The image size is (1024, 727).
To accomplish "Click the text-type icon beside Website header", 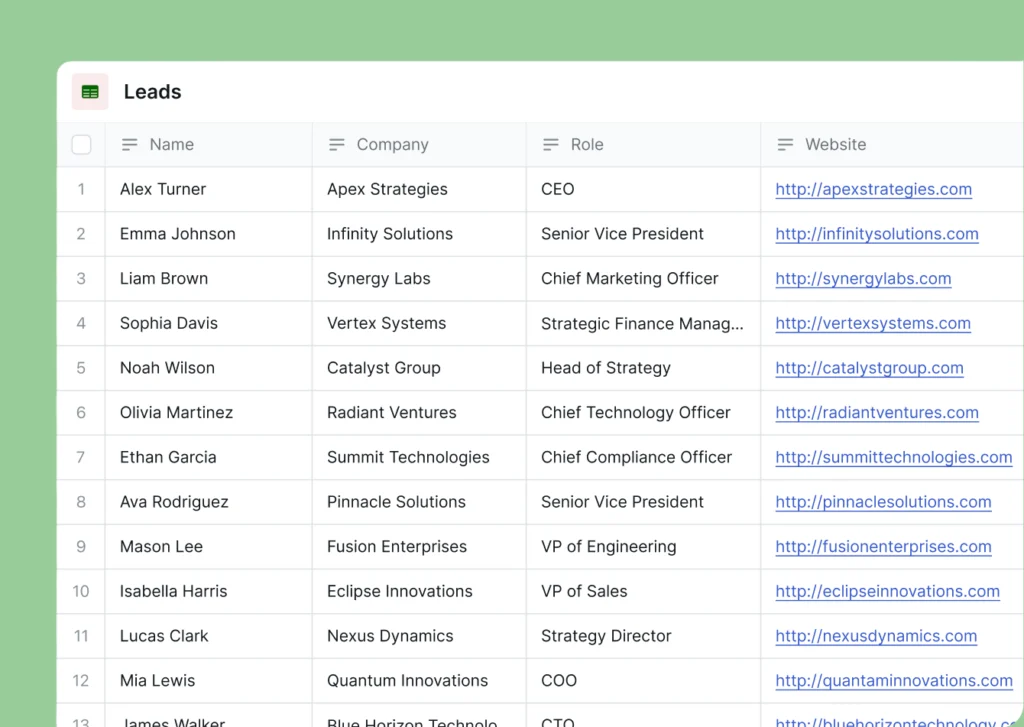I will point(786,145).
